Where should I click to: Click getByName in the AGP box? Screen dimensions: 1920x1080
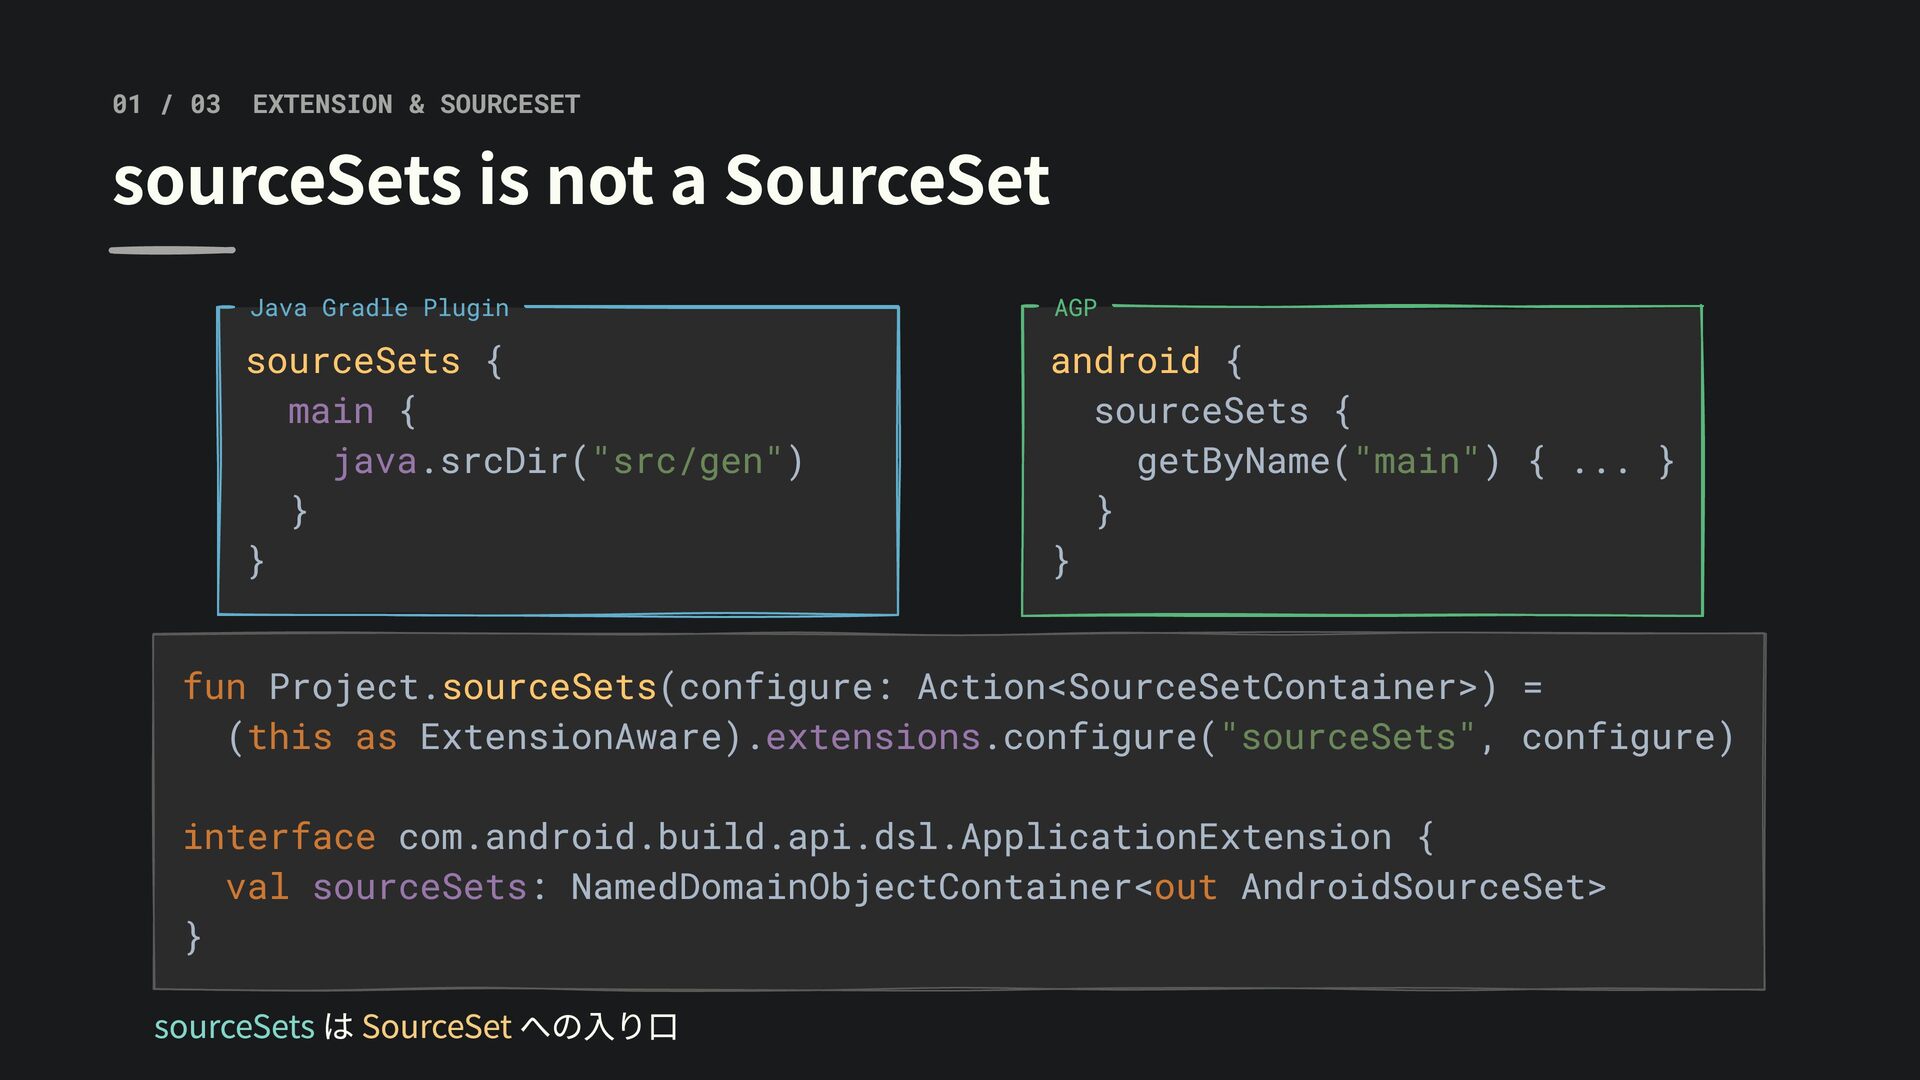(1233, 461)
